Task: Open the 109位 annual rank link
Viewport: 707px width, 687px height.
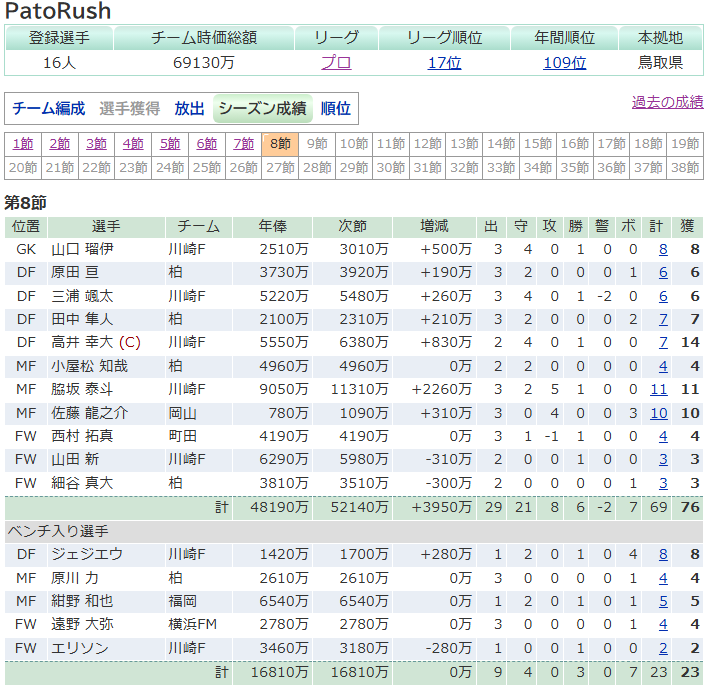Action: pos(565,63)
